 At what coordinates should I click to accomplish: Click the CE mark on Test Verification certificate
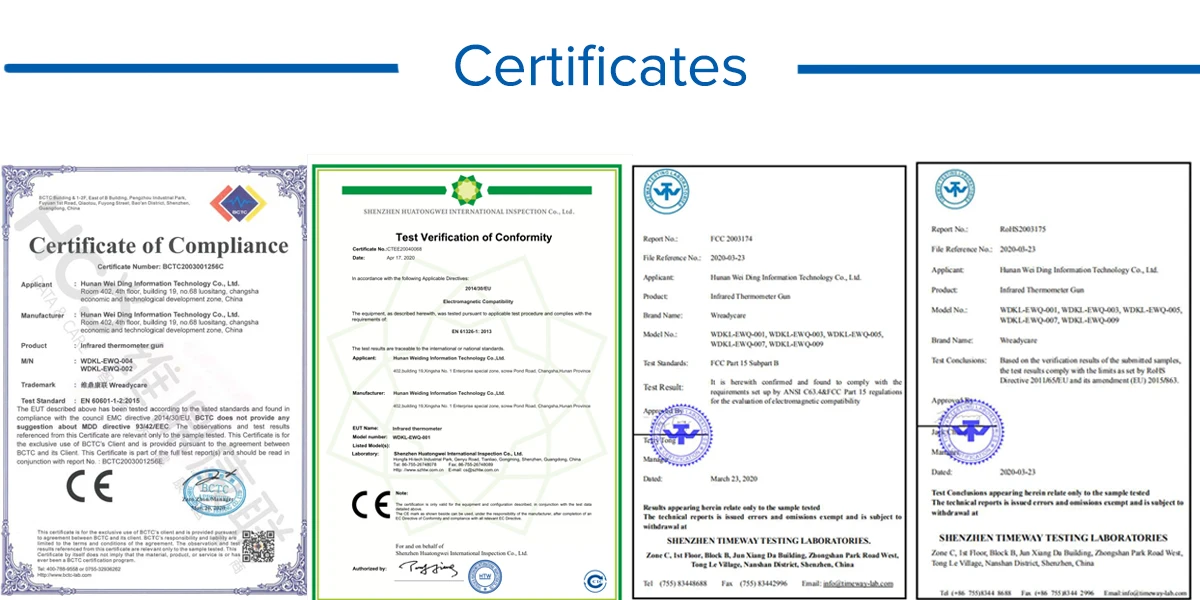pyautogui.click(x=371, y=504)
